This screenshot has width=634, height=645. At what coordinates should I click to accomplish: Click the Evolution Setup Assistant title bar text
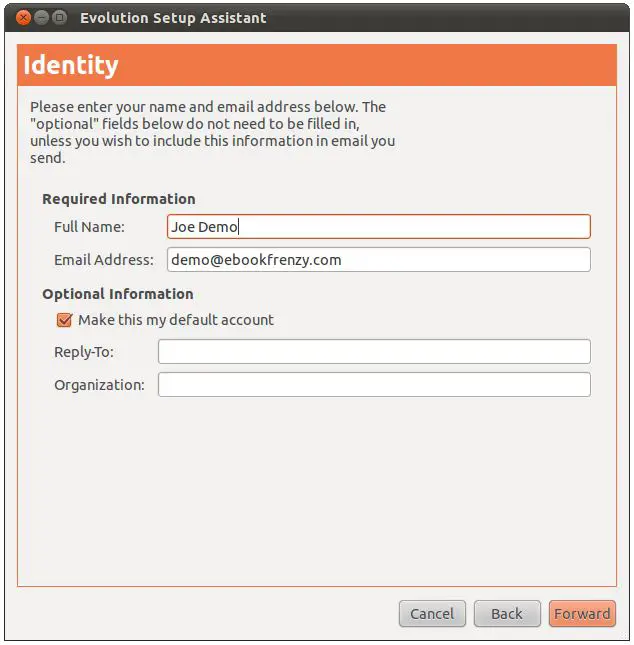(173, 17)
